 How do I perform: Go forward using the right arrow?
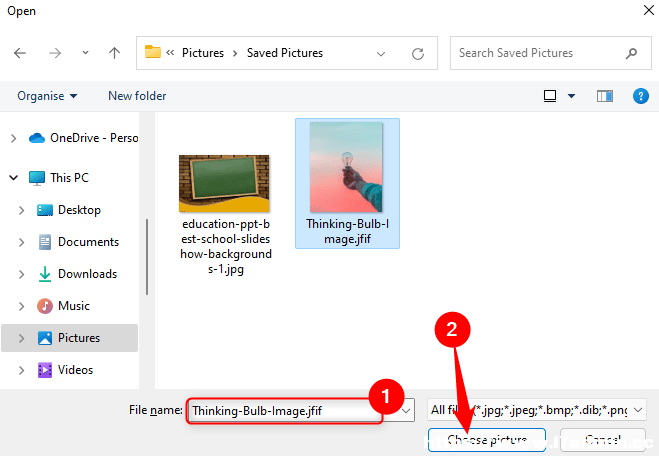tap(55, 53)
